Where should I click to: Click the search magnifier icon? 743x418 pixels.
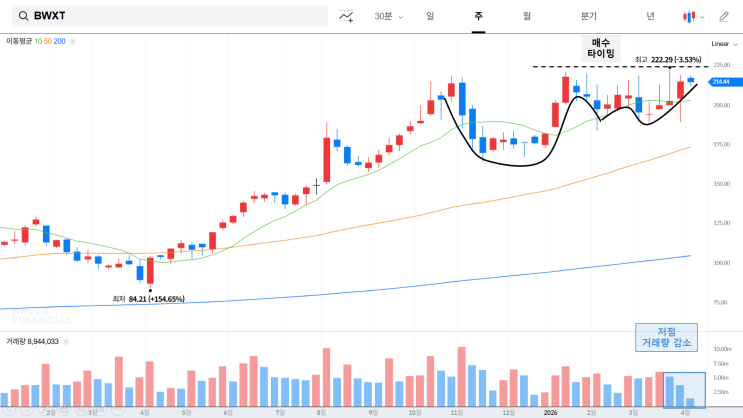tap(23, 16)
